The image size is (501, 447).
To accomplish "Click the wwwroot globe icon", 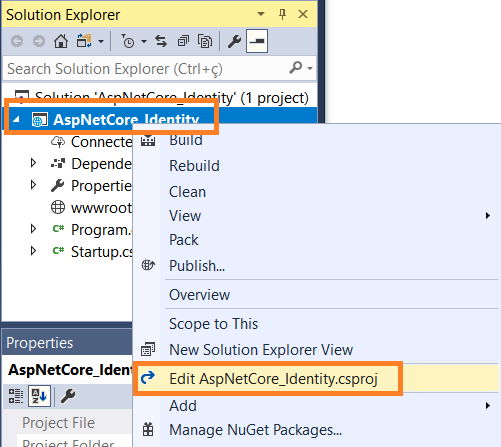I will pos(58,207).
